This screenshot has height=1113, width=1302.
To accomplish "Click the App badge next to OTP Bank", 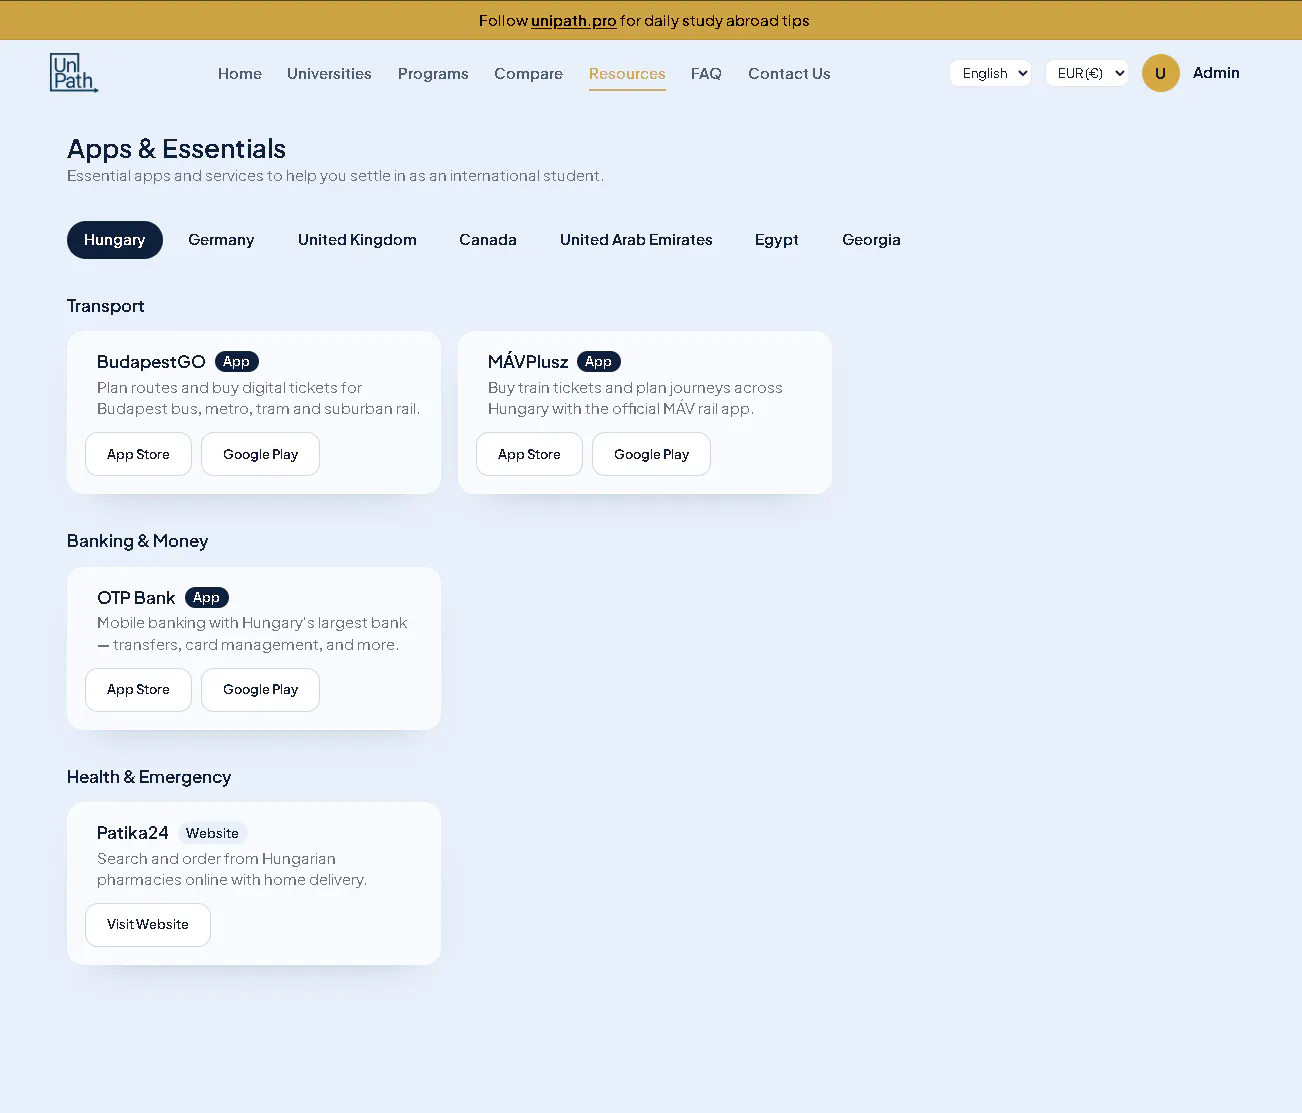I will click(207, 598).
